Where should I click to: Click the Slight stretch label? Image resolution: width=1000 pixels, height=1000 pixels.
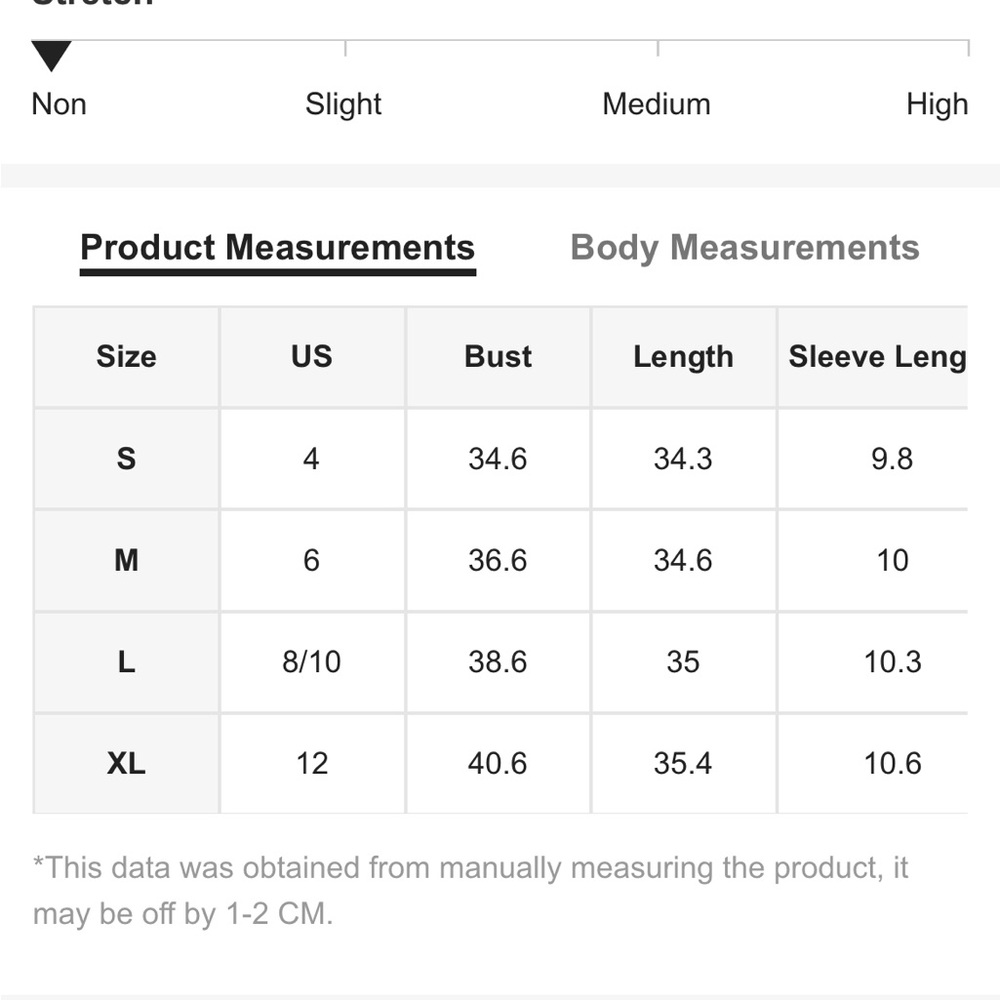coord(343,104)
